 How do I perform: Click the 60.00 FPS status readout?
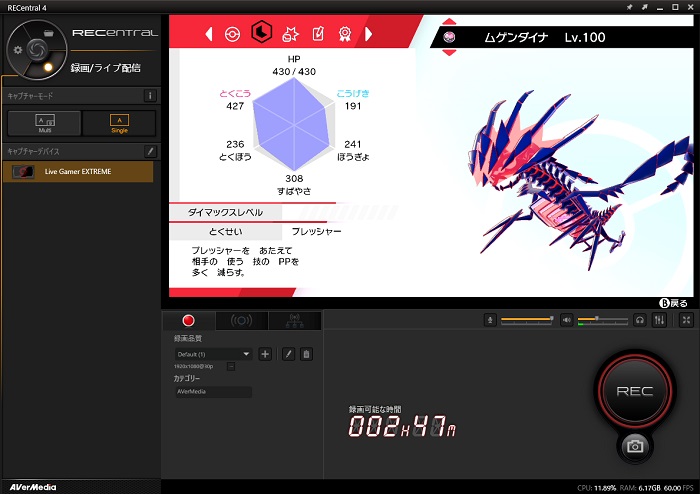(679, 488)
